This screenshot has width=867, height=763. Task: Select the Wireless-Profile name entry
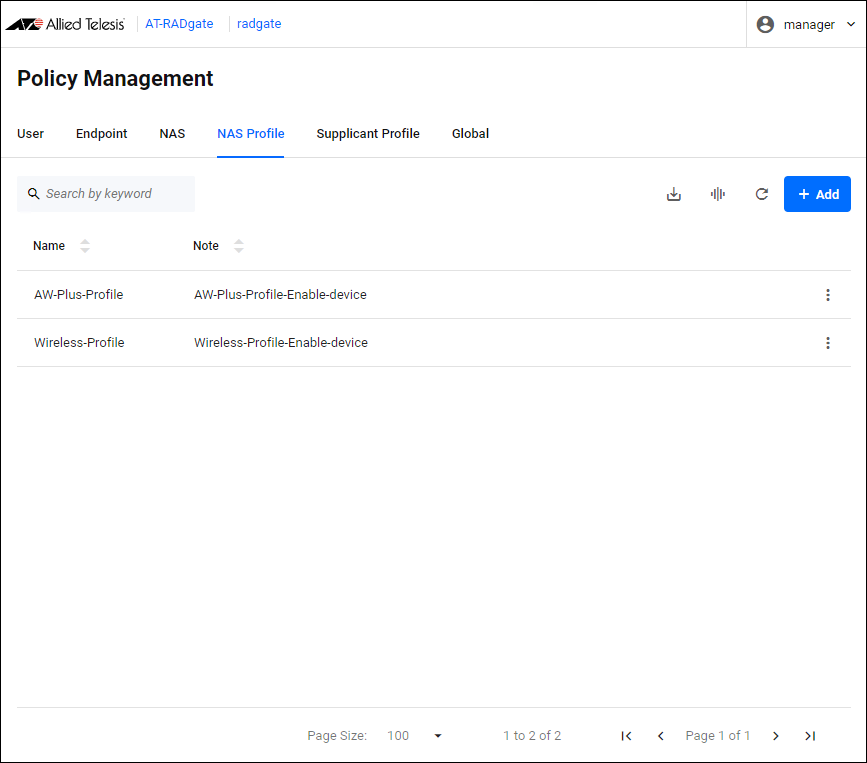coord(79,343)
